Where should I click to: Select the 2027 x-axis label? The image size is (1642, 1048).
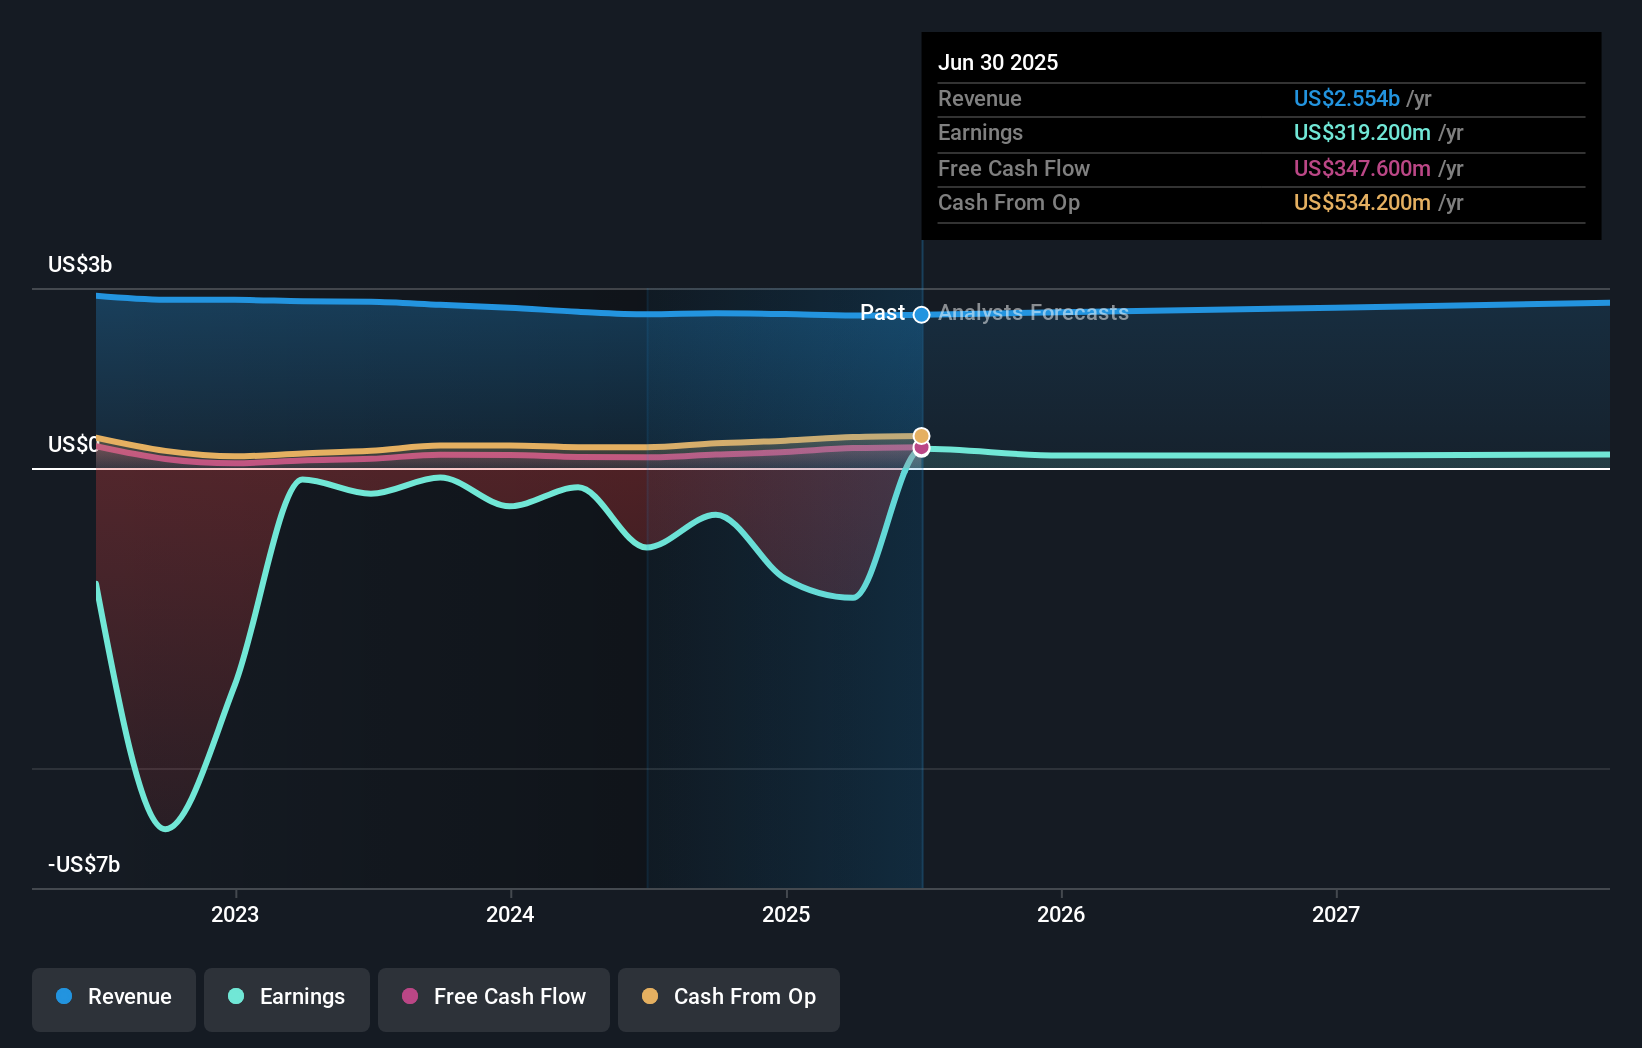1336,914
